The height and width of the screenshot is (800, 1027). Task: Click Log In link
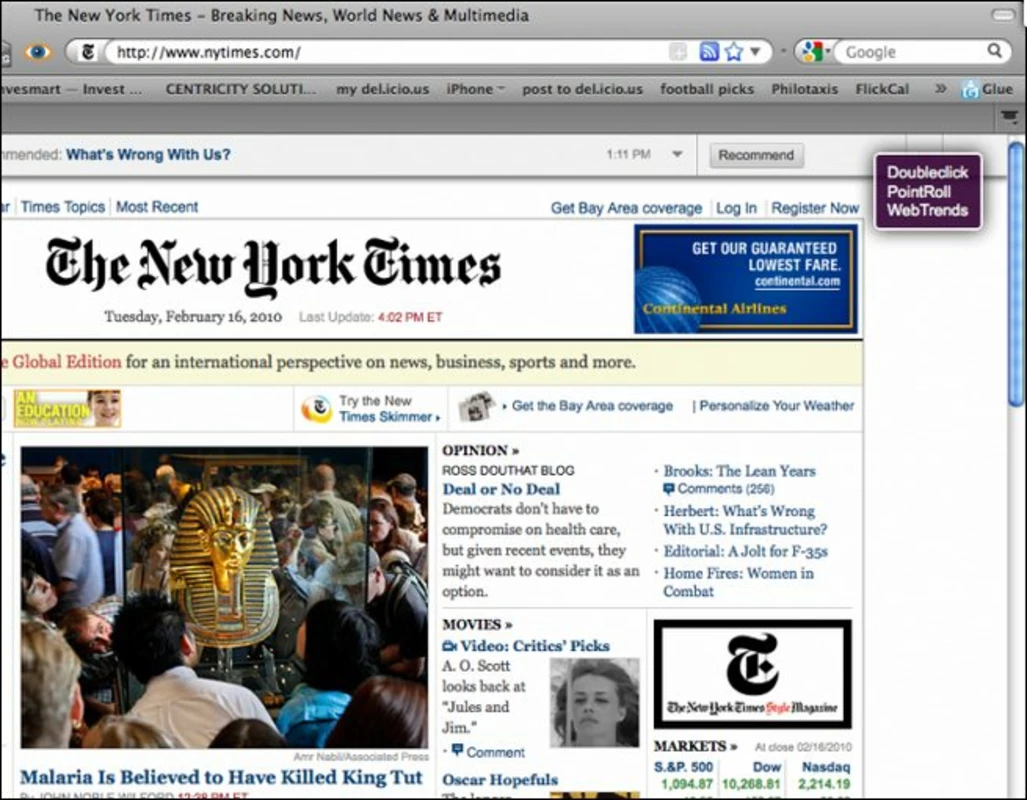click(736, 208)
